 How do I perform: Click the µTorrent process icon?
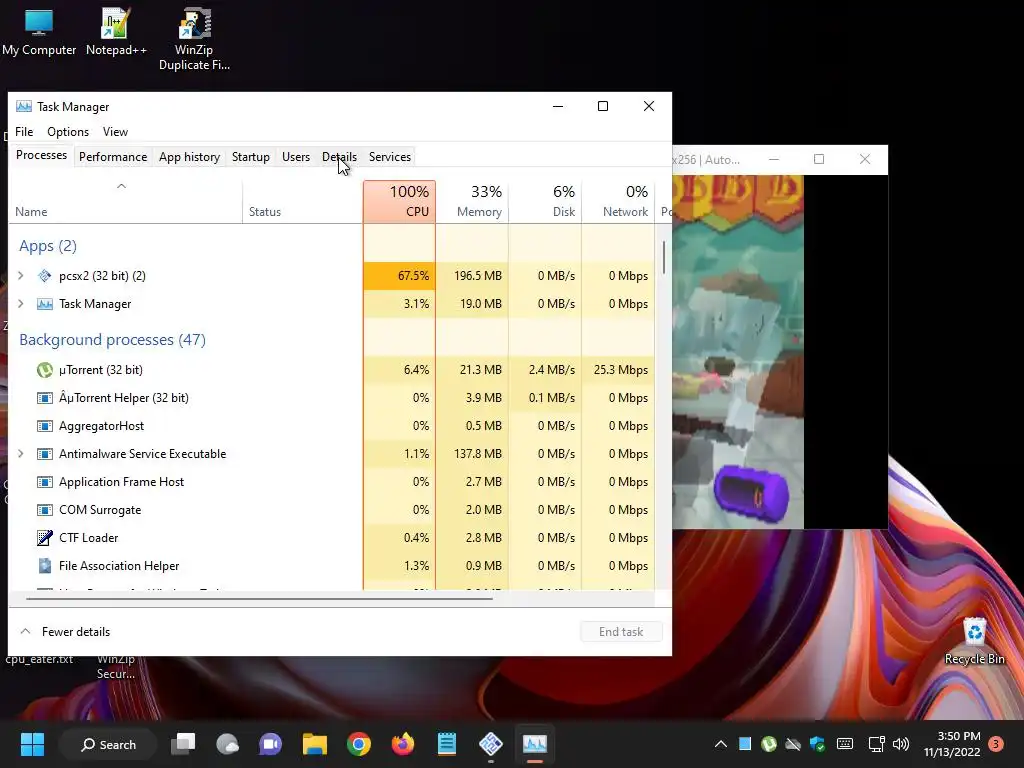click(x=44, y=370)
